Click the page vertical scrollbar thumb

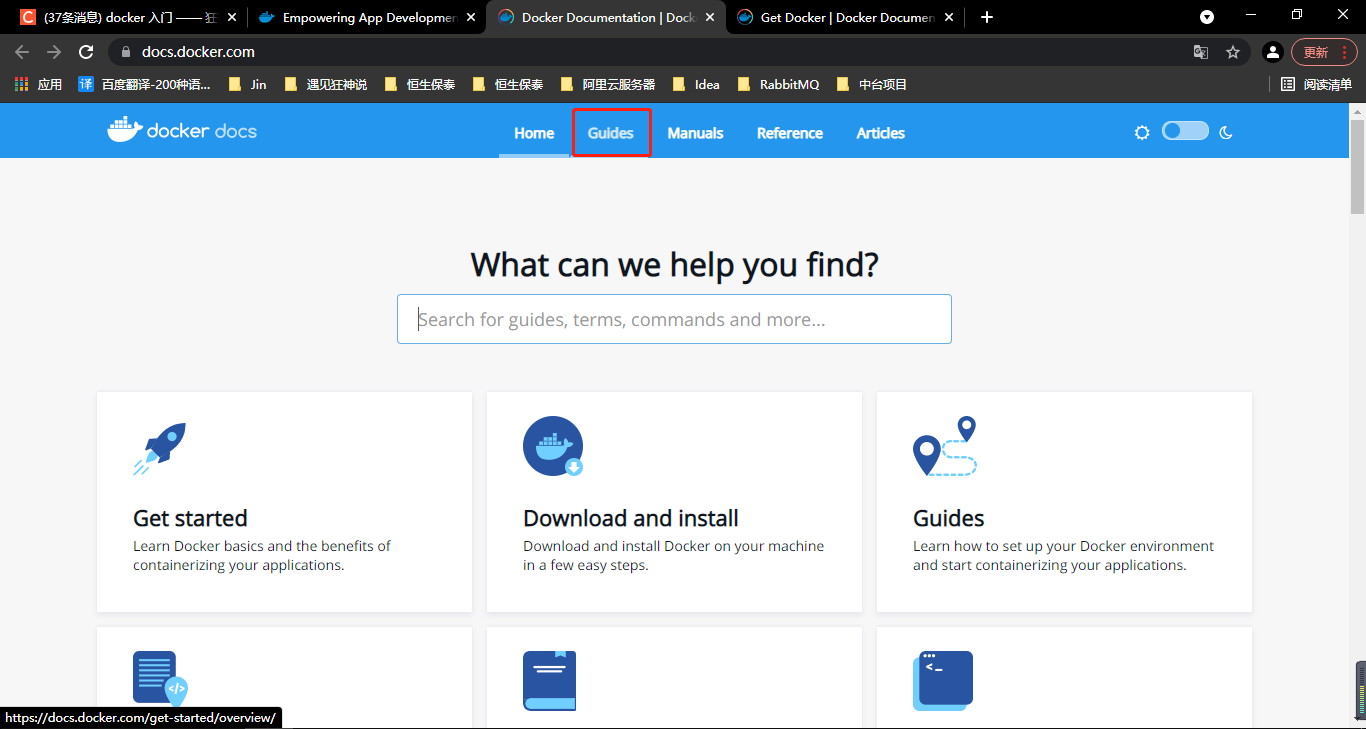[1357, 166]
